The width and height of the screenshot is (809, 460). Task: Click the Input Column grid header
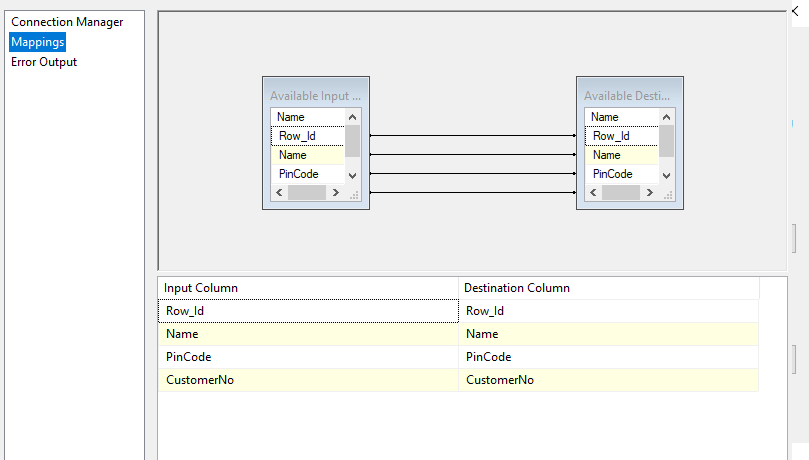click(x=307, y=288)
